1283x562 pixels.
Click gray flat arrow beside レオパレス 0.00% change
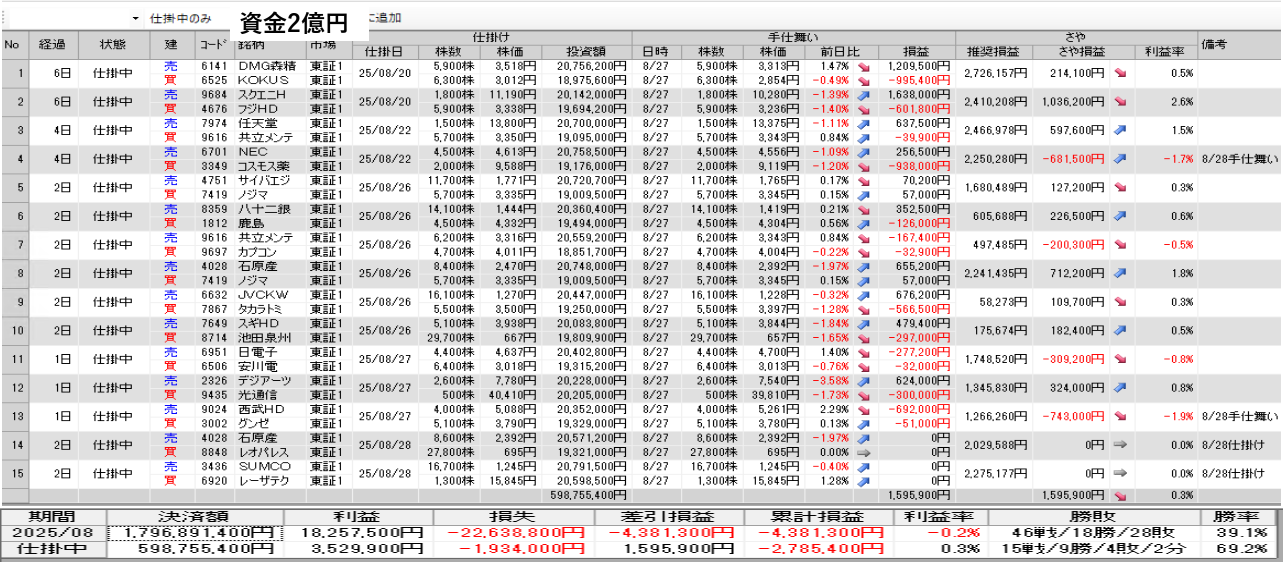(x=863, y=452)
